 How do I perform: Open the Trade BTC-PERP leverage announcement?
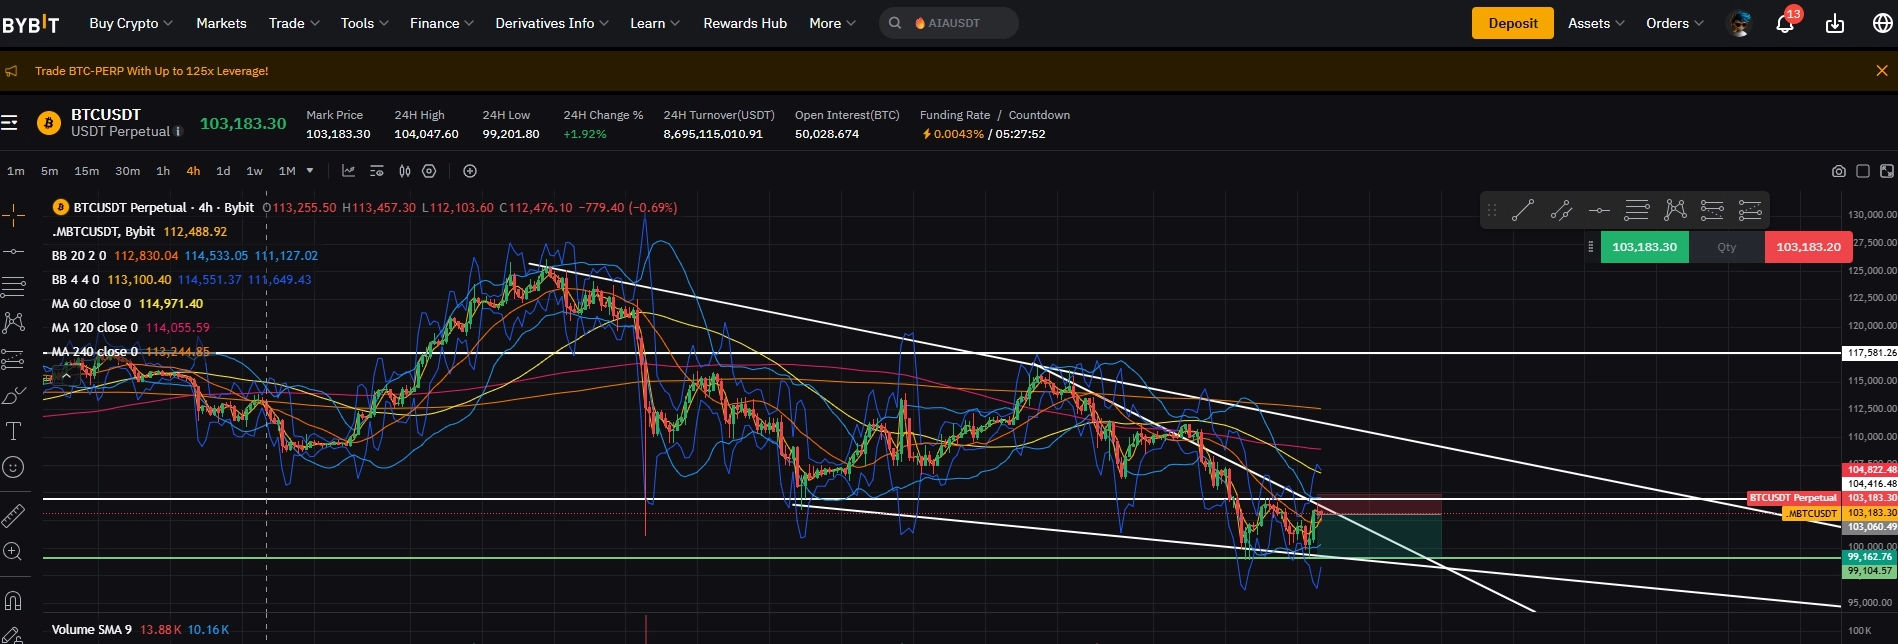151,71
